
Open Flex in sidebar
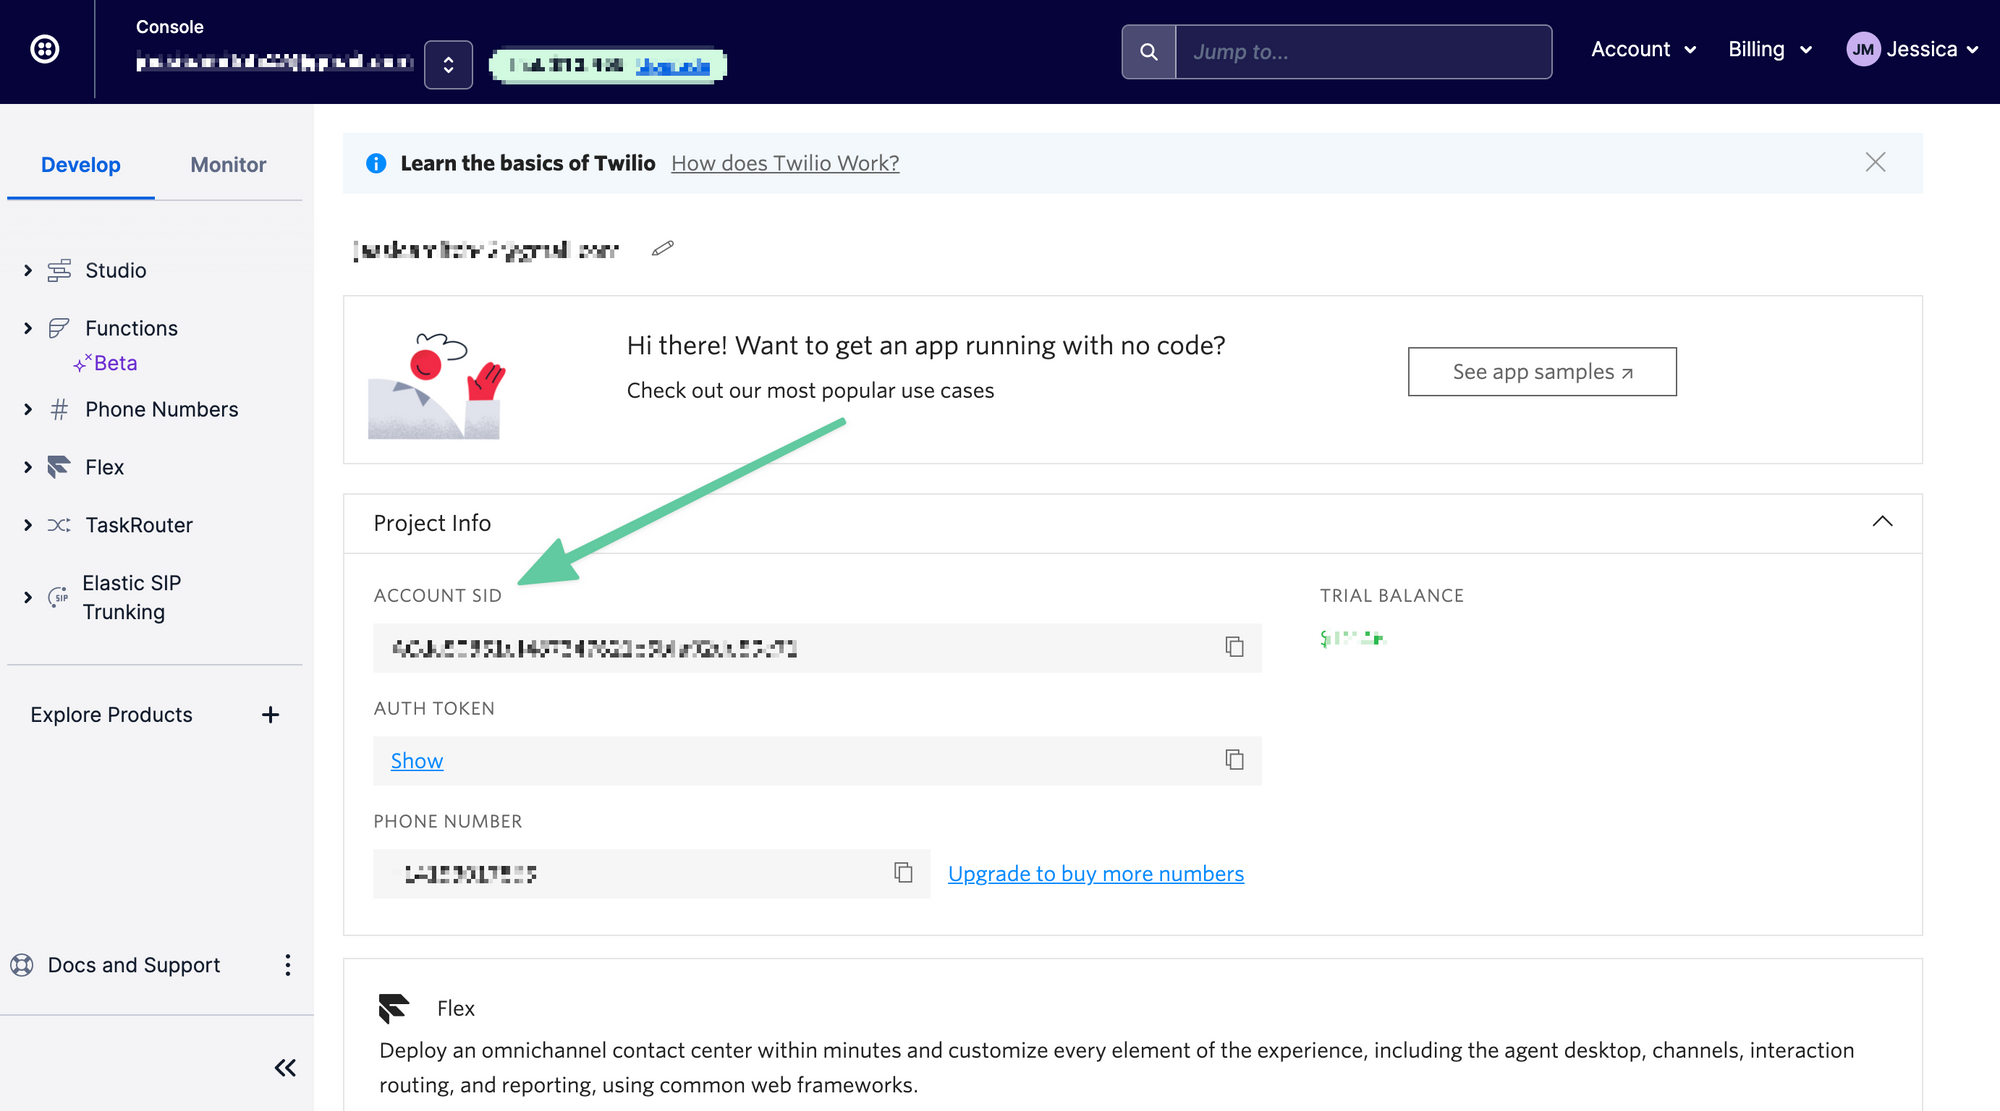pos(105,467)
